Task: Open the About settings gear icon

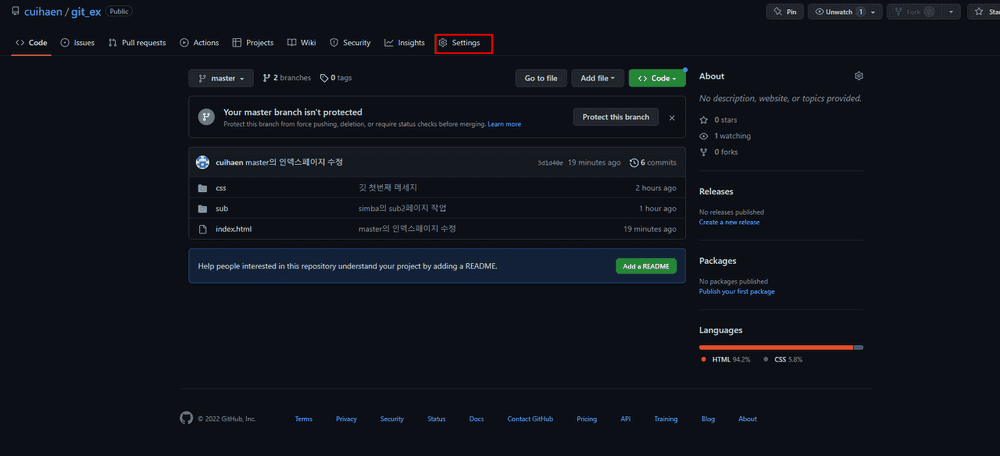Action: click(858, 76)
